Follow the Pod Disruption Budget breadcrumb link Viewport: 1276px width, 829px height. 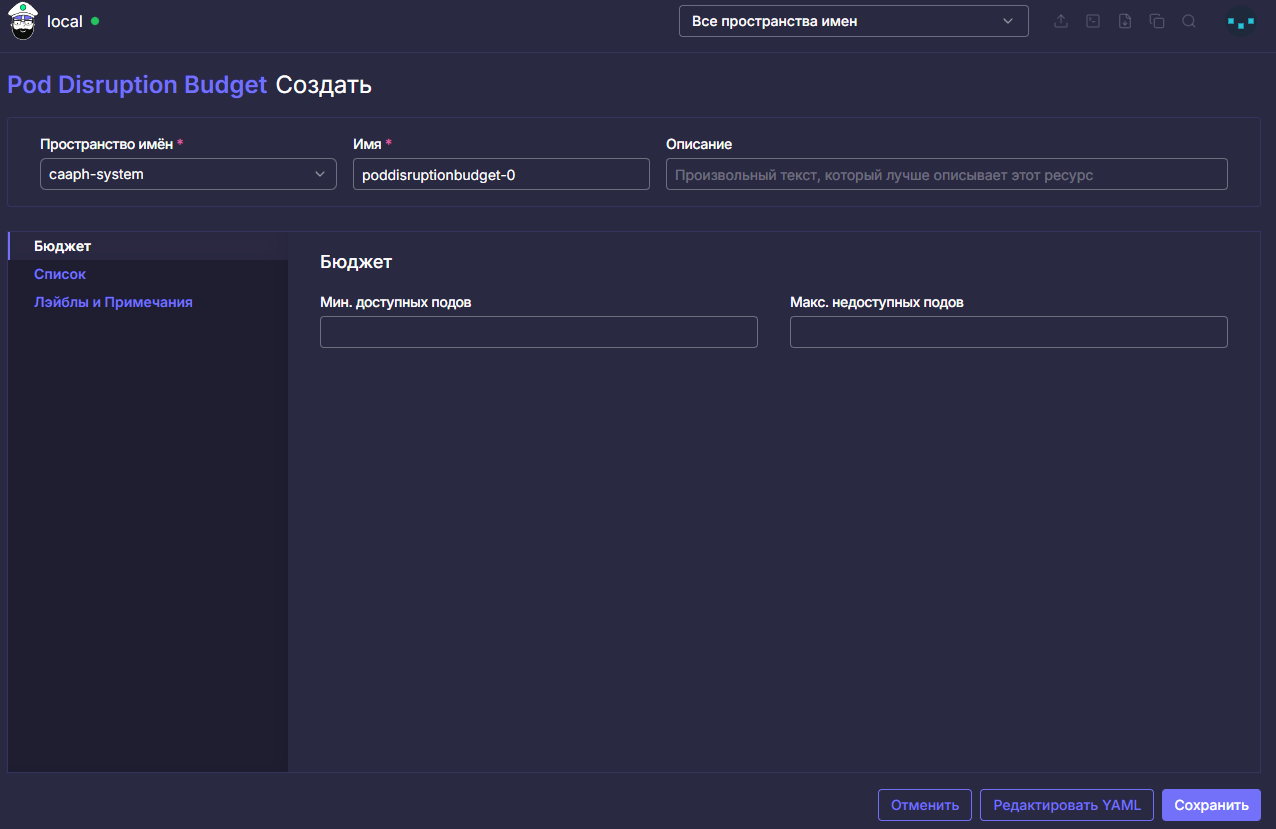click(137, 85)
